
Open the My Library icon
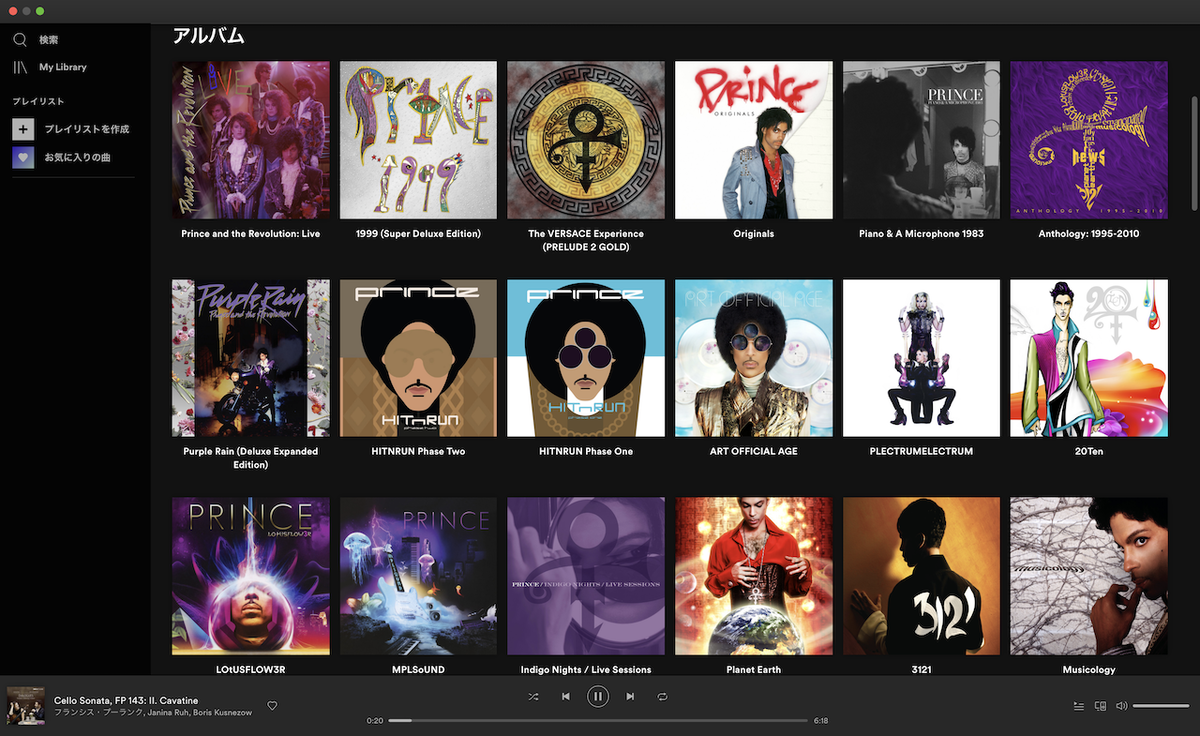click(x=20, y=67)
